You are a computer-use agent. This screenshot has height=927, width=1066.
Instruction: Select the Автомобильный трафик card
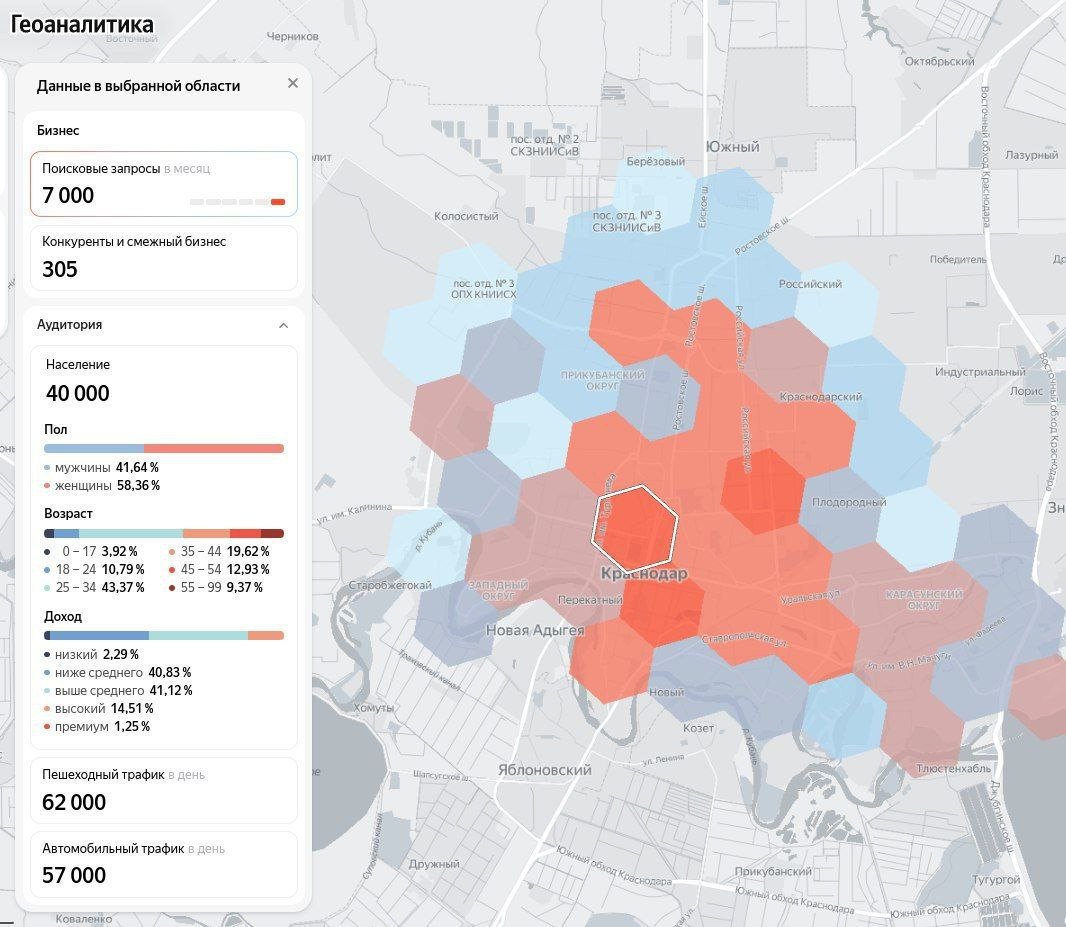164,864
